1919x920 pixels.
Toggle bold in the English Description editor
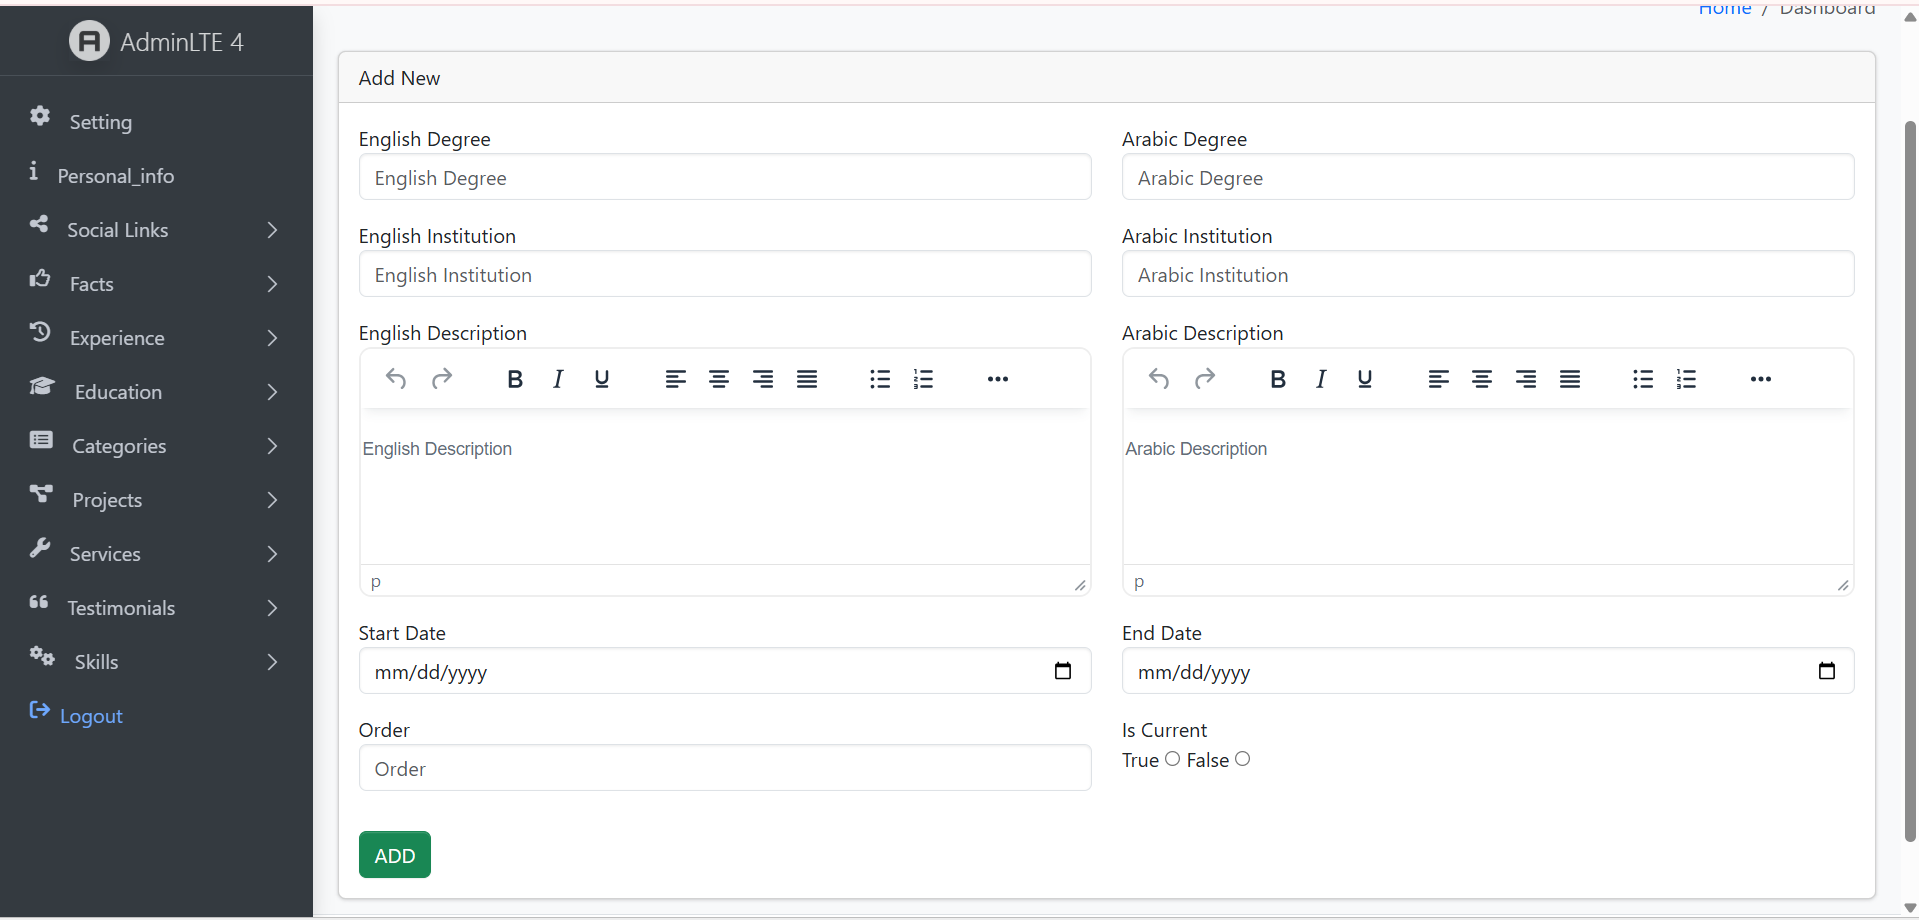pyautogui.click(x=515, y=379)
